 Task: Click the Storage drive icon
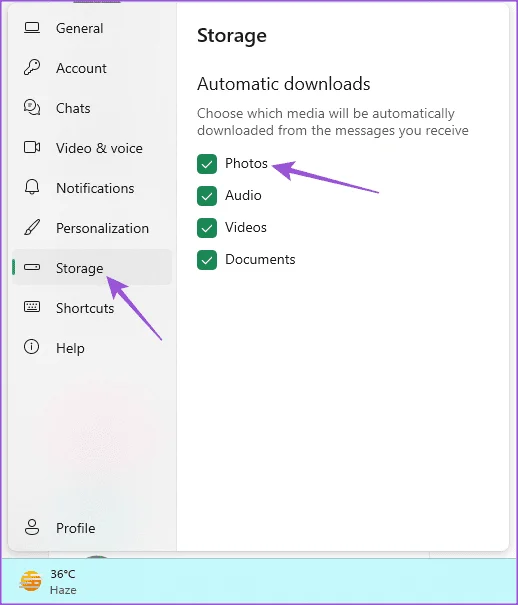pyautogui.click(x=32, y=267)
